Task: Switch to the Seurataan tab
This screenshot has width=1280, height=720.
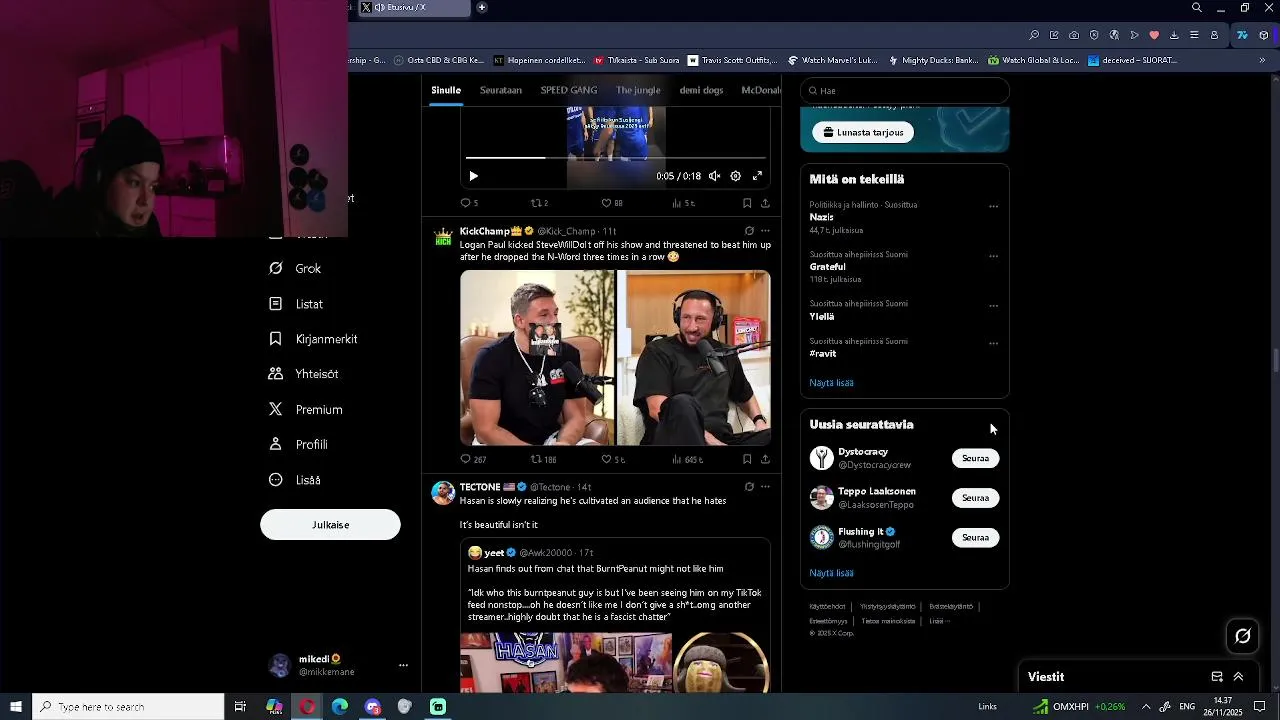Action: point(501,90)
